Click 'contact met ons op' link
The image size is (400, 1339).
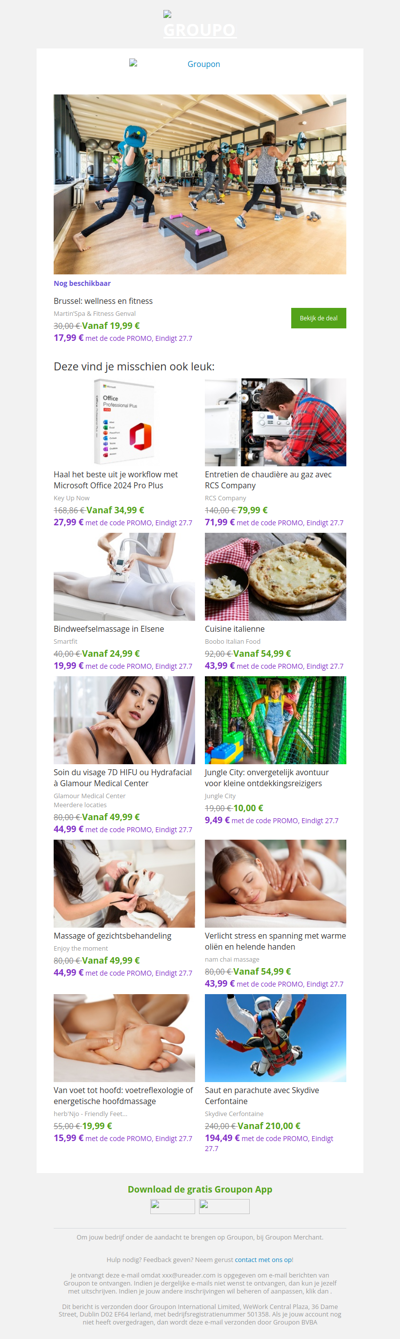click(x=264, y=1260)
